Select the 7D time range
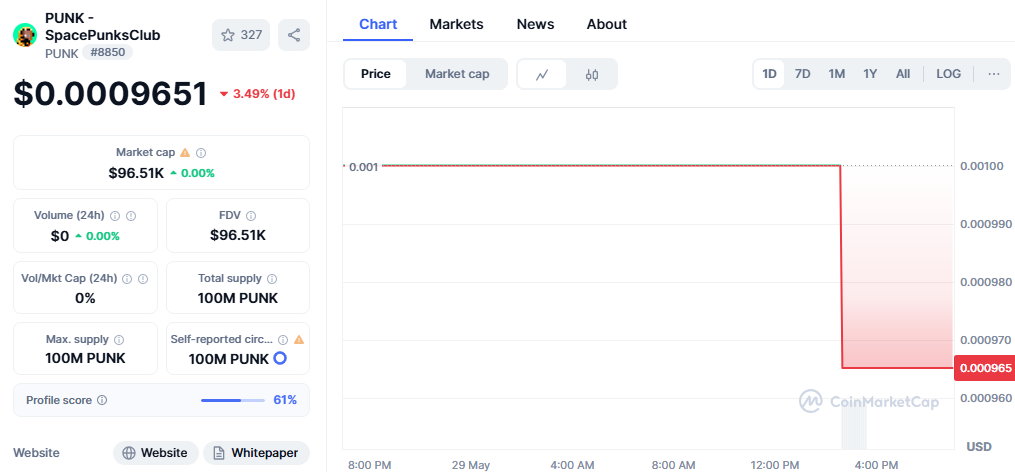This screenshot has height=472, width=1015. [802, 74]
